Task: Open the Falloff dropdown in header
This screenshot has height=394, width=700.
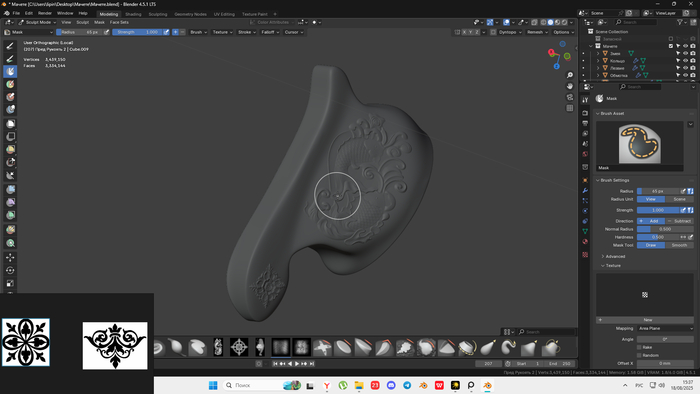Action: pos(270,32)
